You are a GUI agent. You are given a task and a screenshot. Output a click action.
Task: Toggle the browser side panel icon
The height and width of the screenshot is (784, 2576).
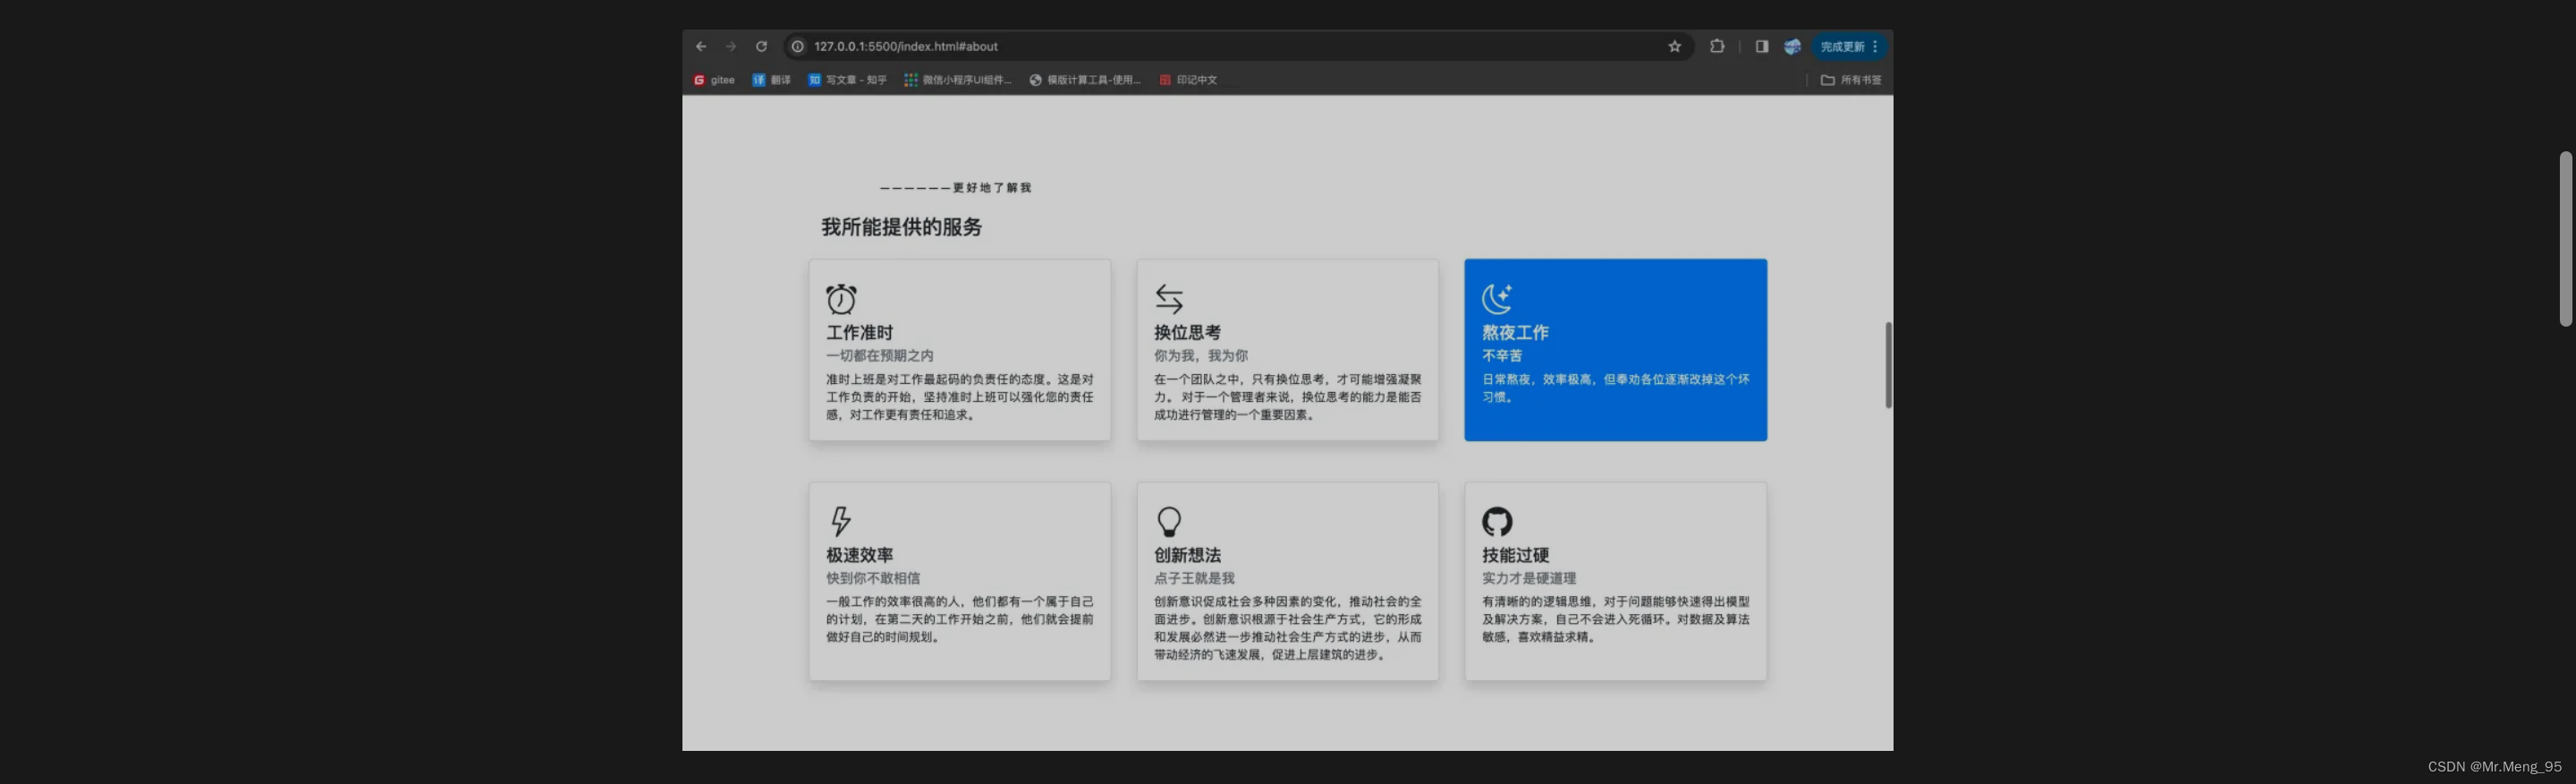[x=1762, y=47]
